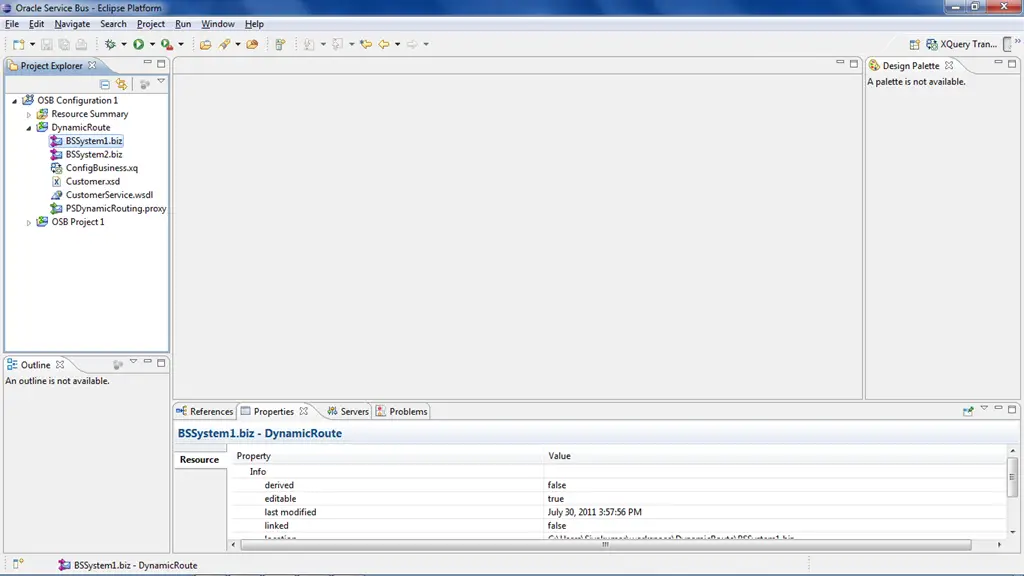1024x576 pixels.
Task: Click the 'last modified' property row
Action: [618, 513]
